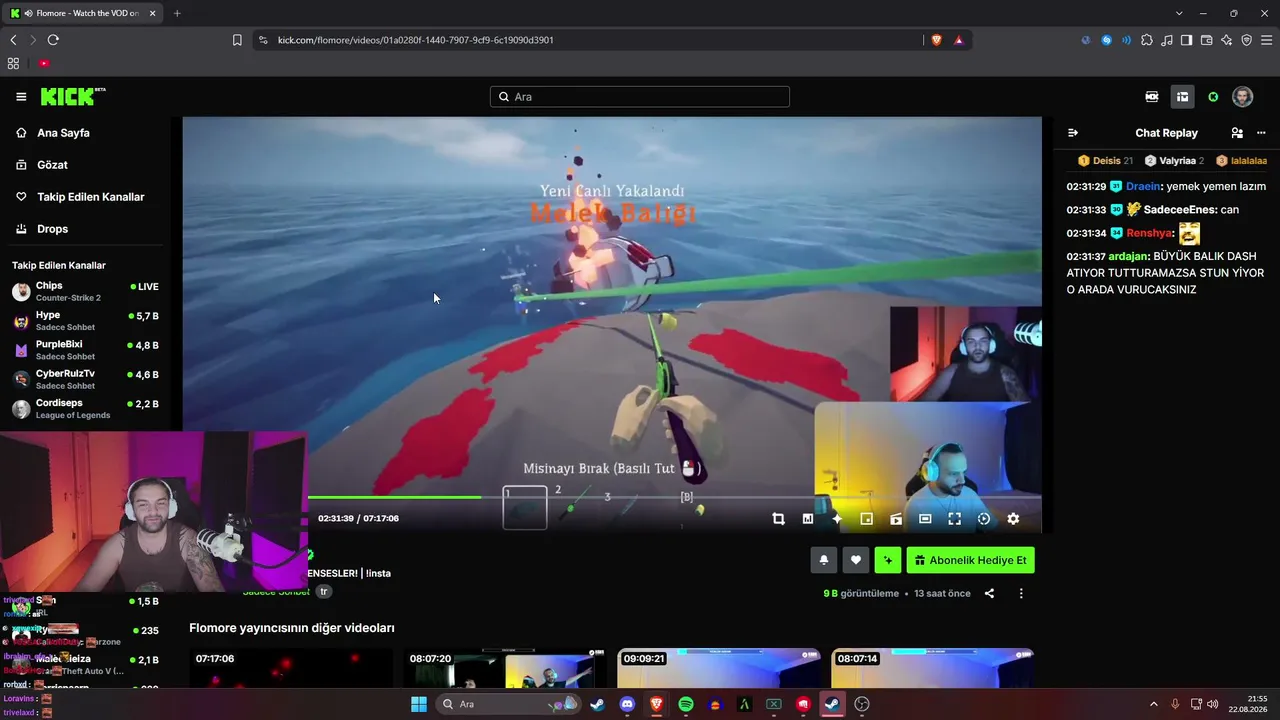Open the 07:17:06 video thumbnail

pos(291,668)
